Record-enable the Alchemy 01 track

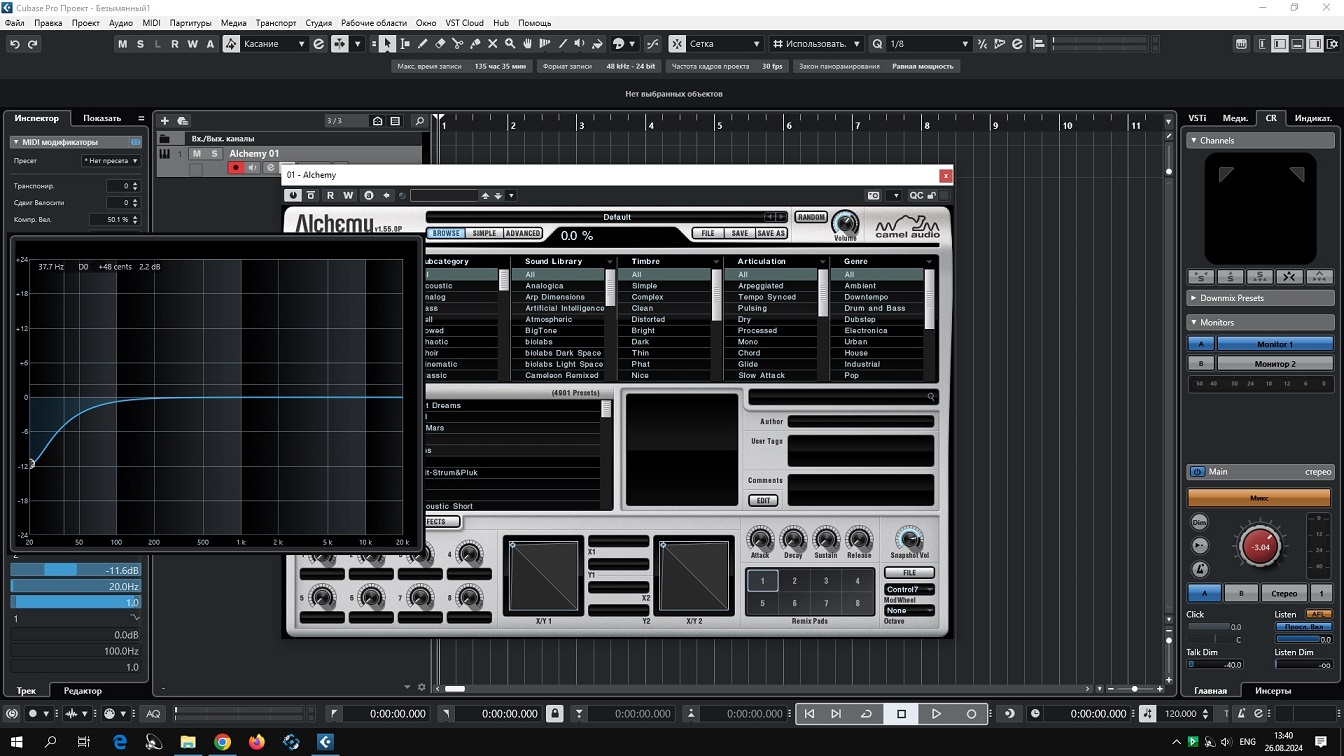pos(236,168)
